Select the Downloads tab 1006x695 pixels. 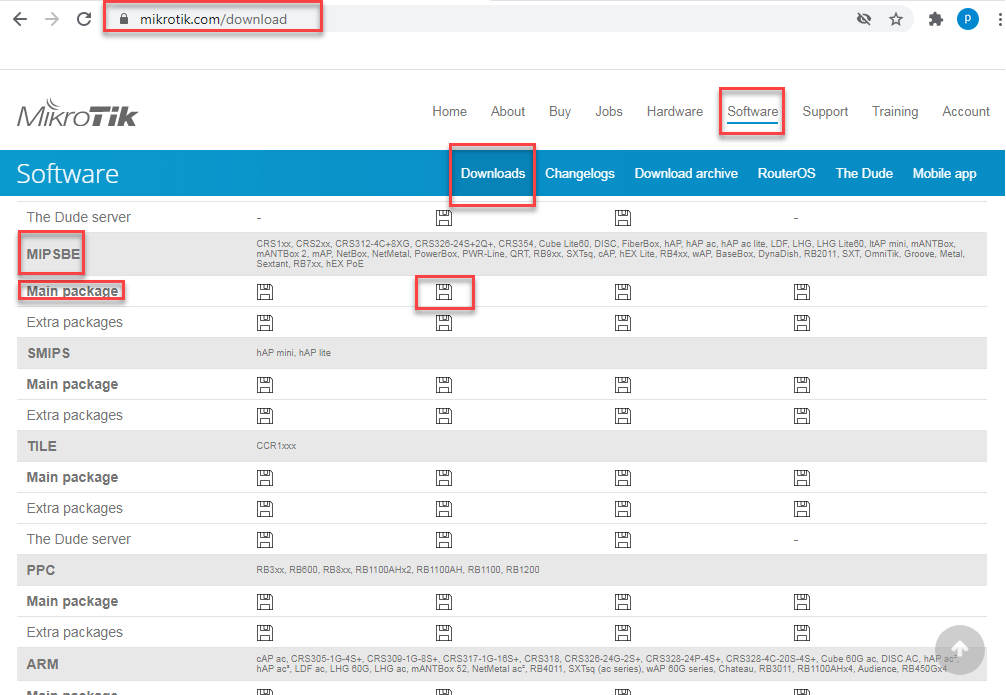(x=492, y=174)
